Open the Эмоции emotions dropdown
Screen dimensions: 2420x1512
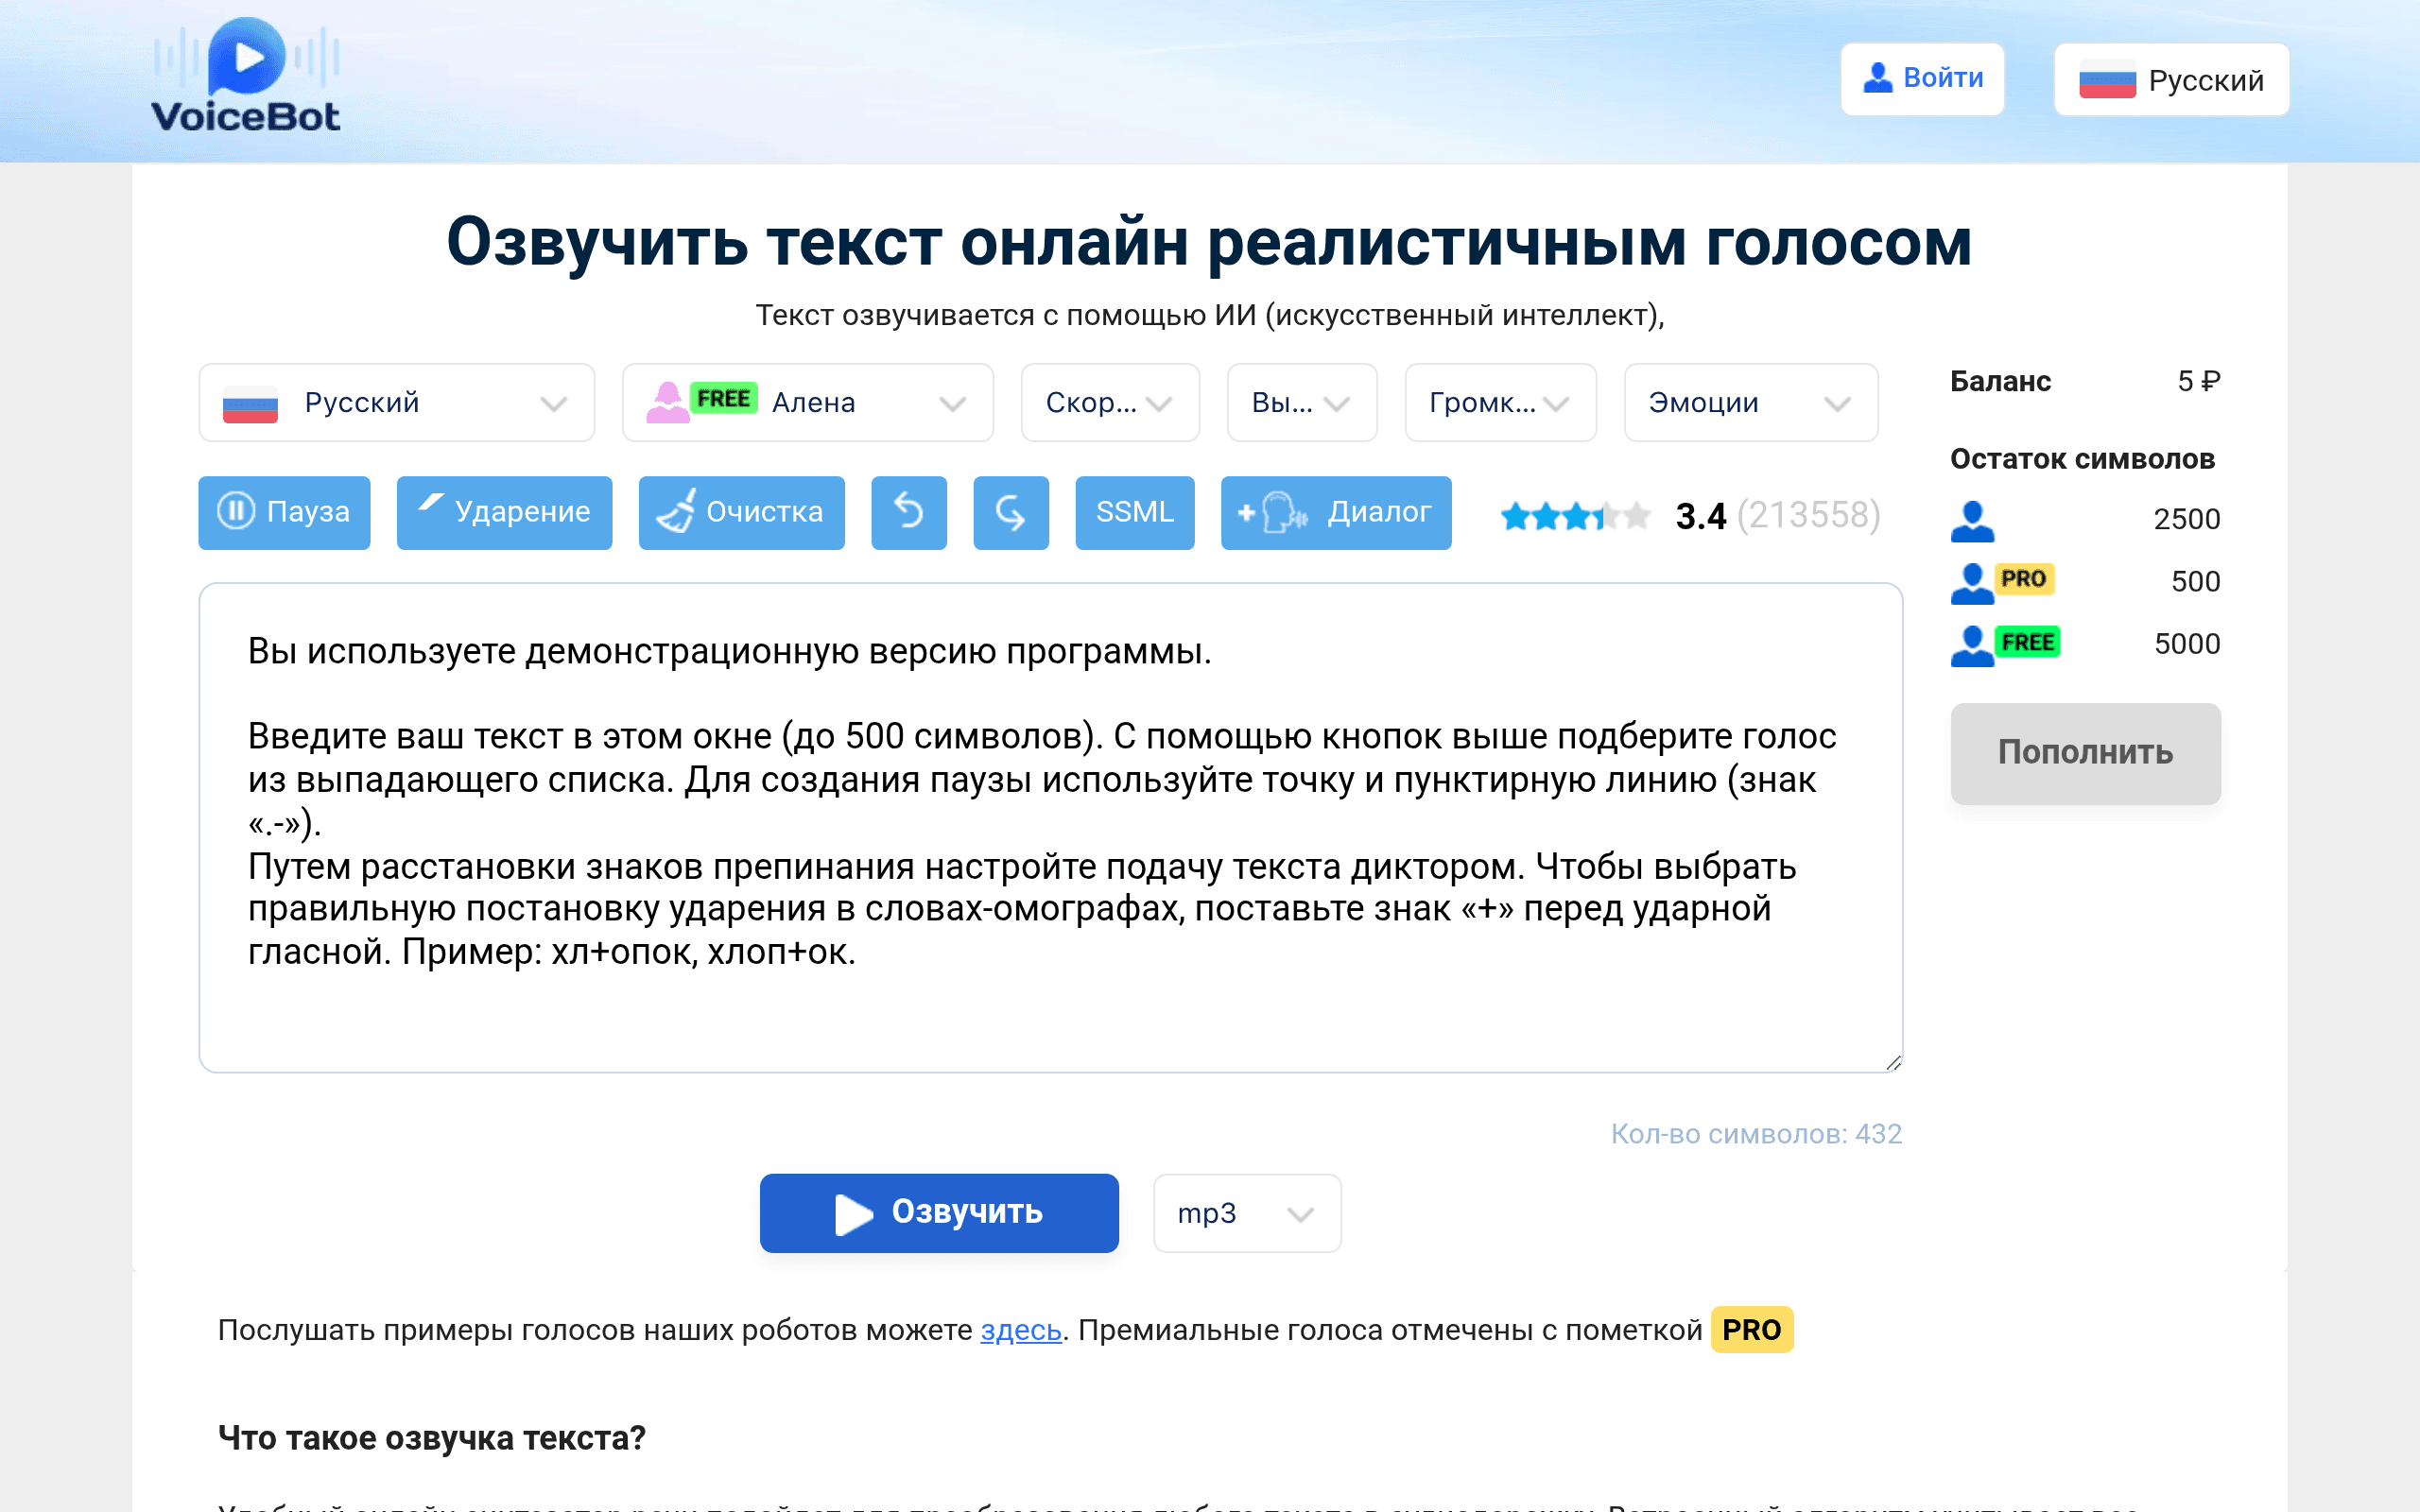1751,403
